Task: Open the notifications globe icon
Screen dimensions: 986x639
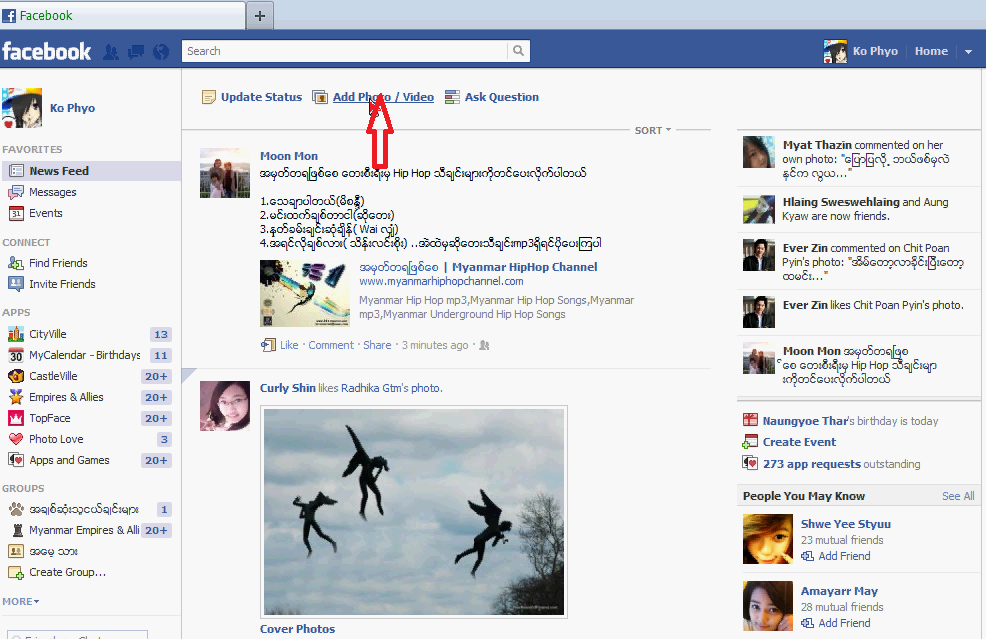Action: [x=161, y=52]
